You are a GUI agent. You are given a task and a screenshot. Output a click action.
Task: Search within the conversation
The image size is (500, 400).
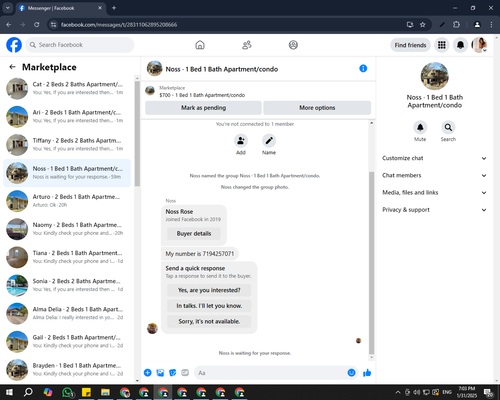[448, 127]
